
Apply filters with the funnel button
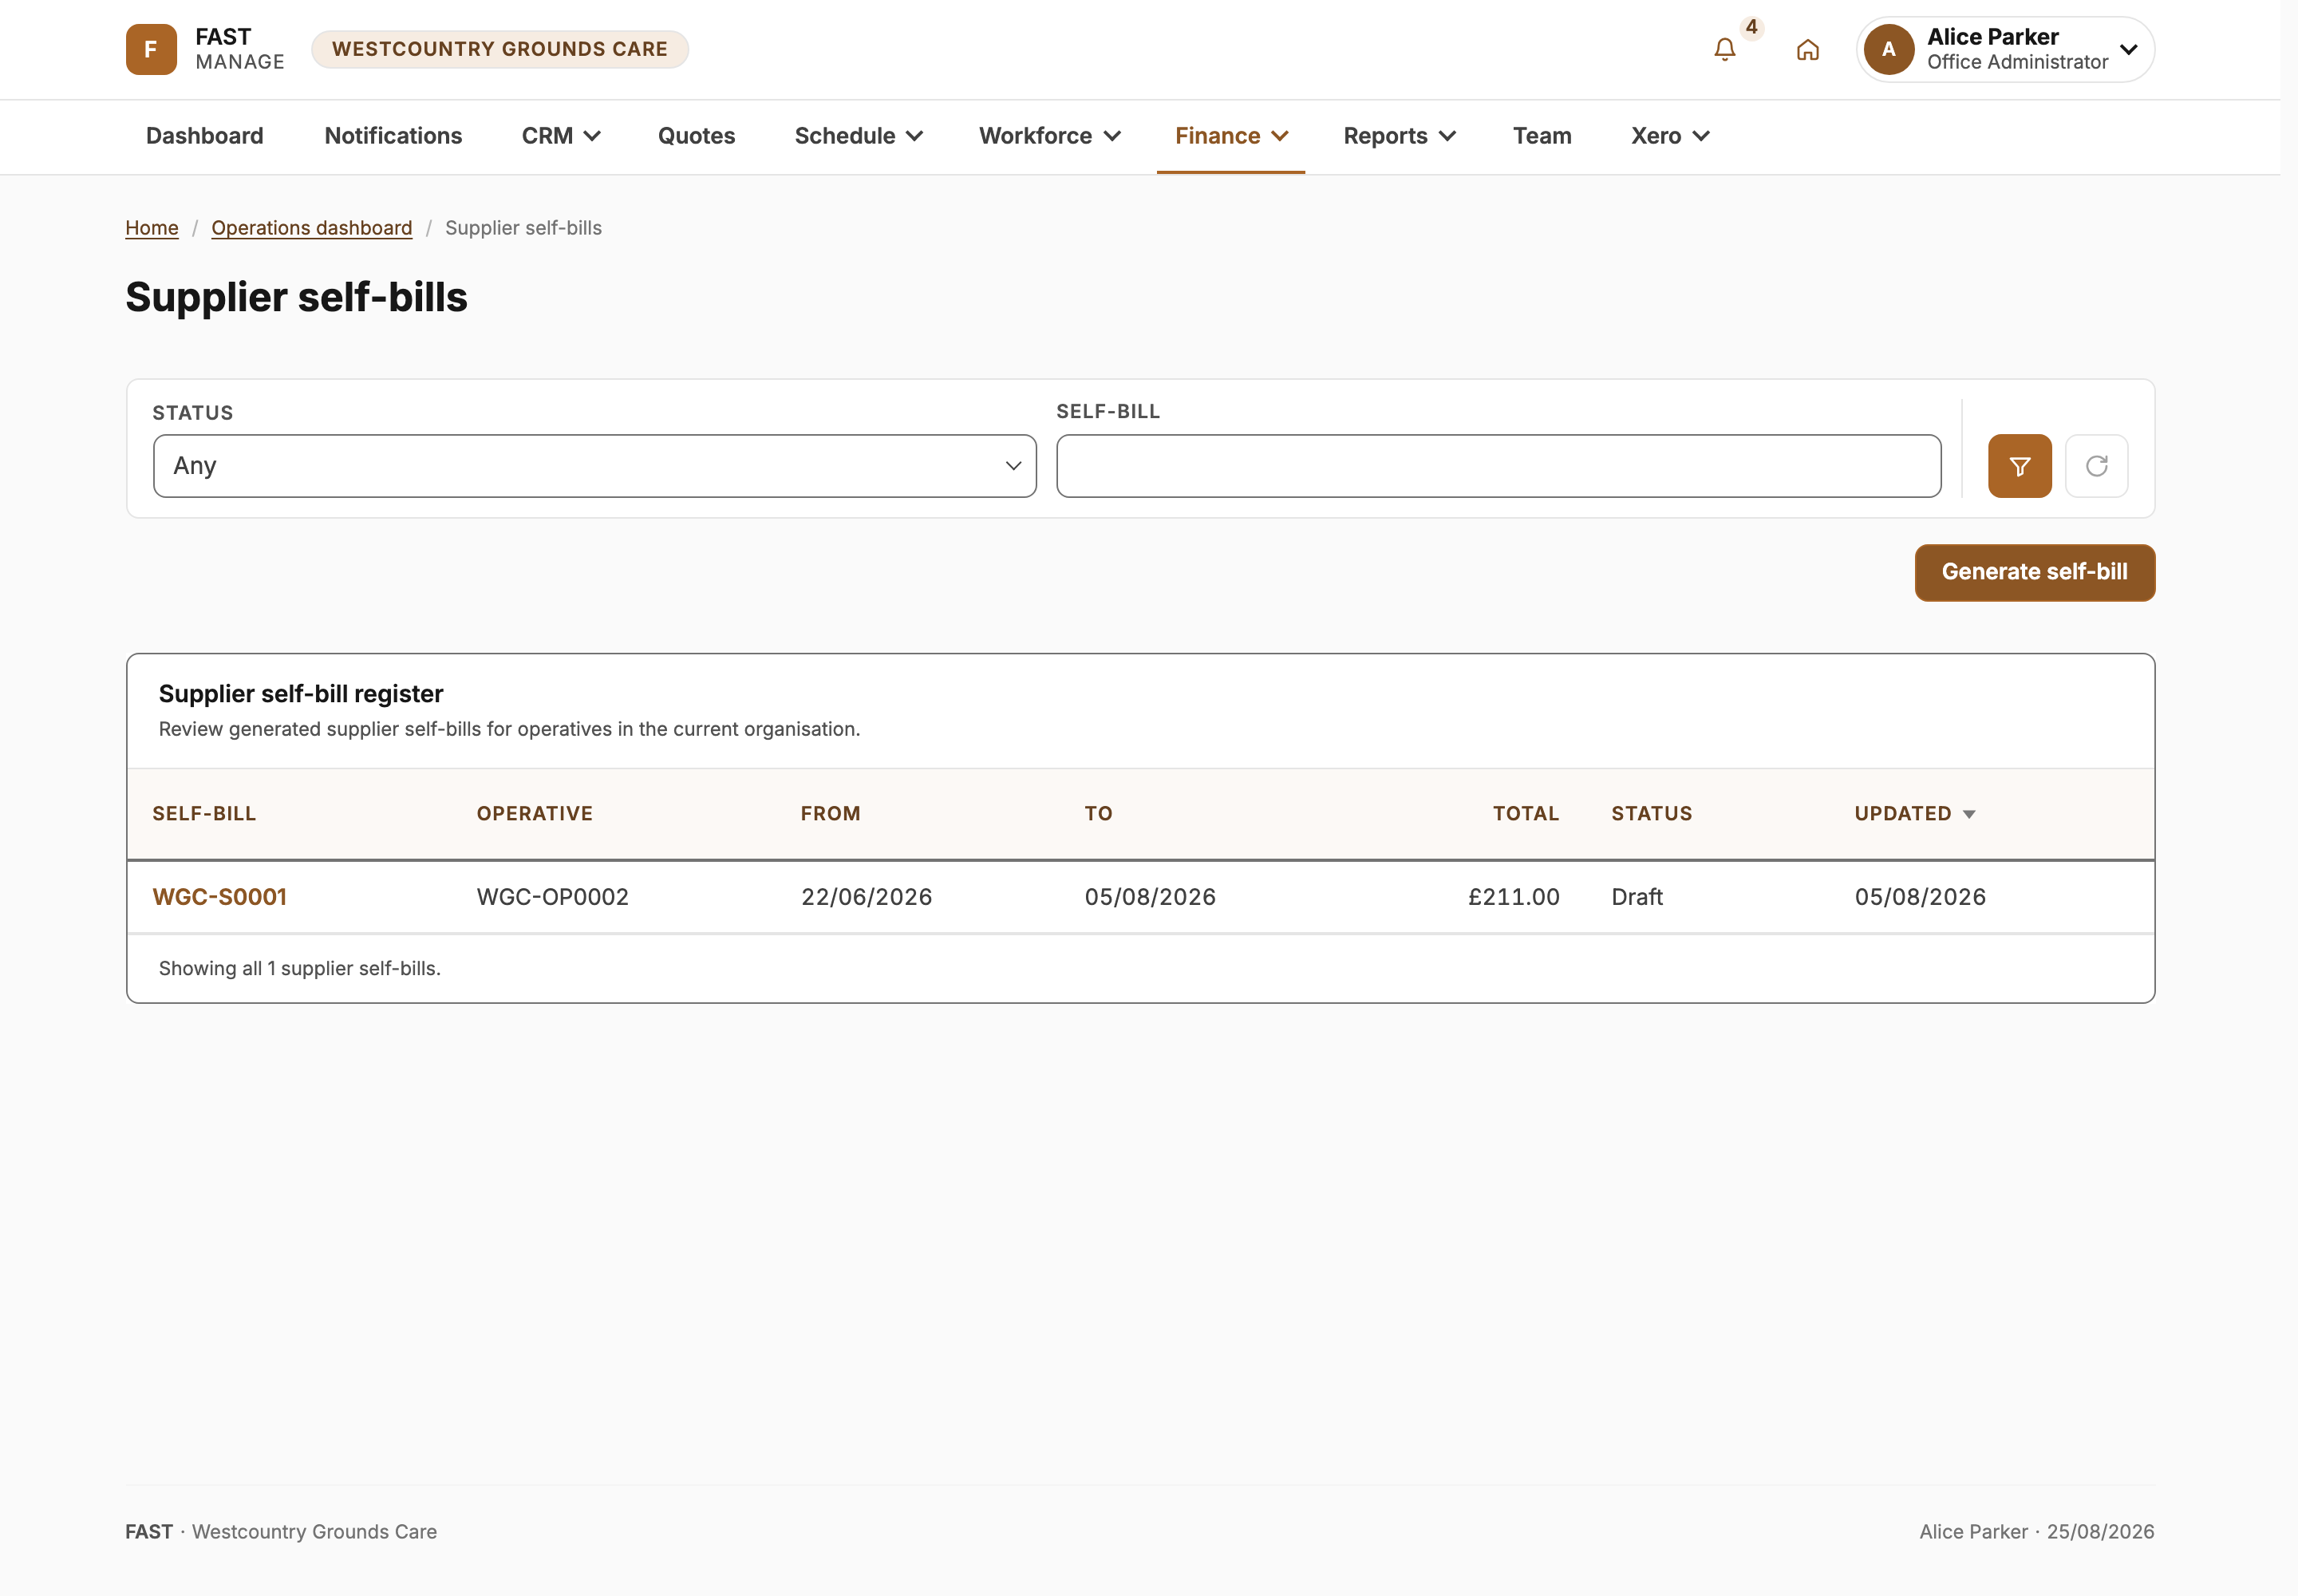(2019, 466)
